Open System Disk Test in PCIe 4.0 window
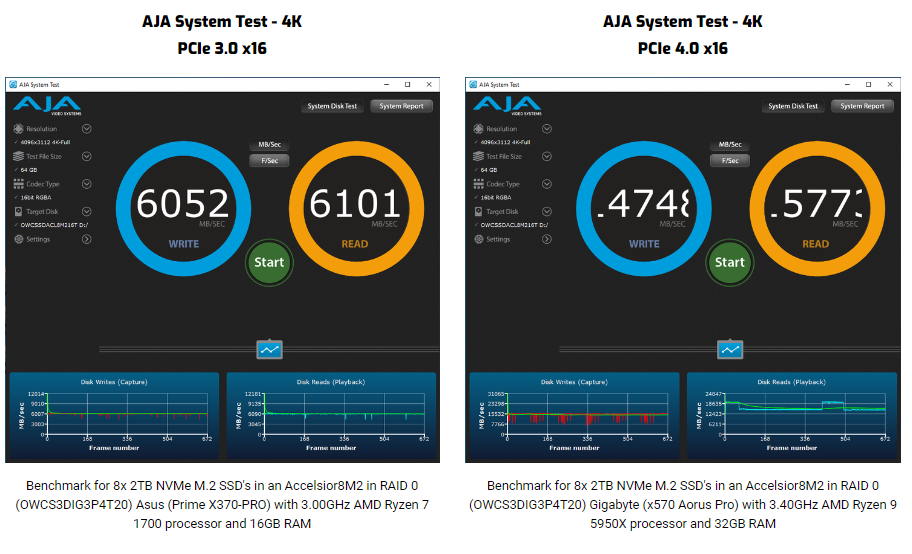Viewport: 912px width, 554px height. [x=793, y=106]
